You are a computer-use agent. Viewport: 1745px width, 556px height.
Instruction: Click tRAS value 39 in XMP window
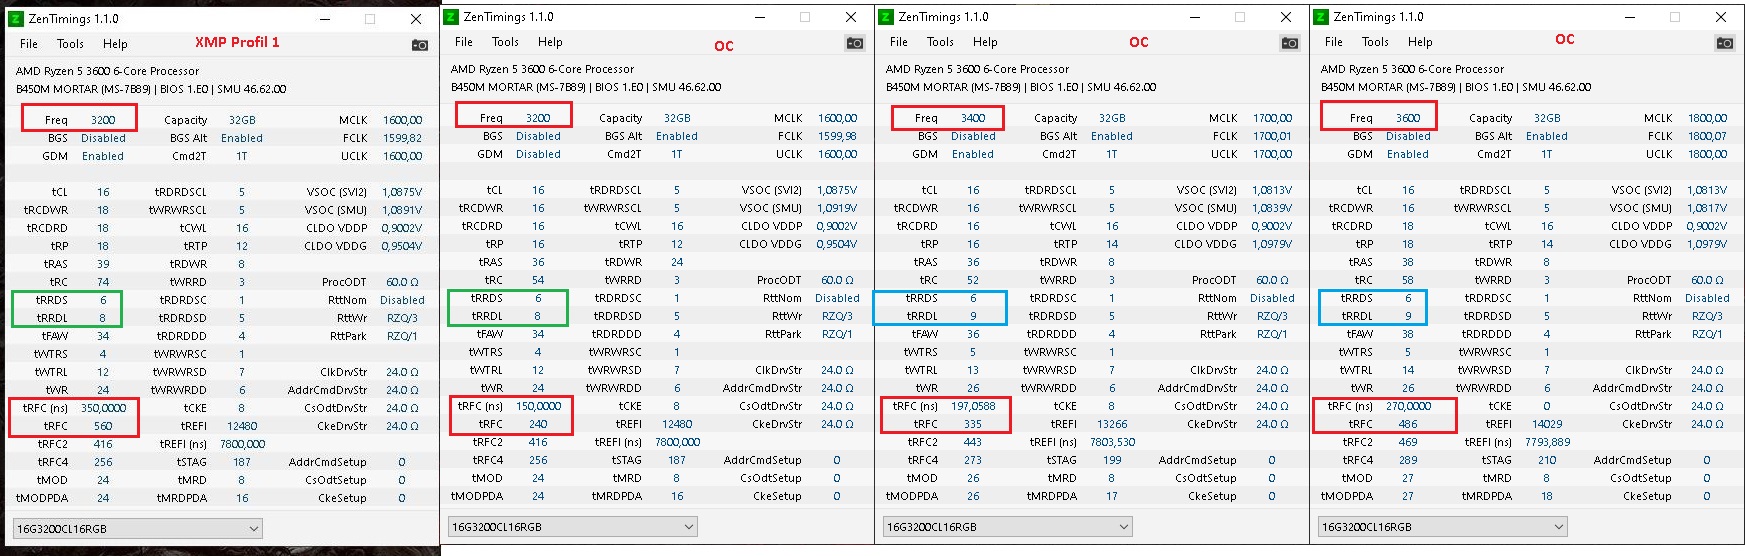click(x=103, y=264)
